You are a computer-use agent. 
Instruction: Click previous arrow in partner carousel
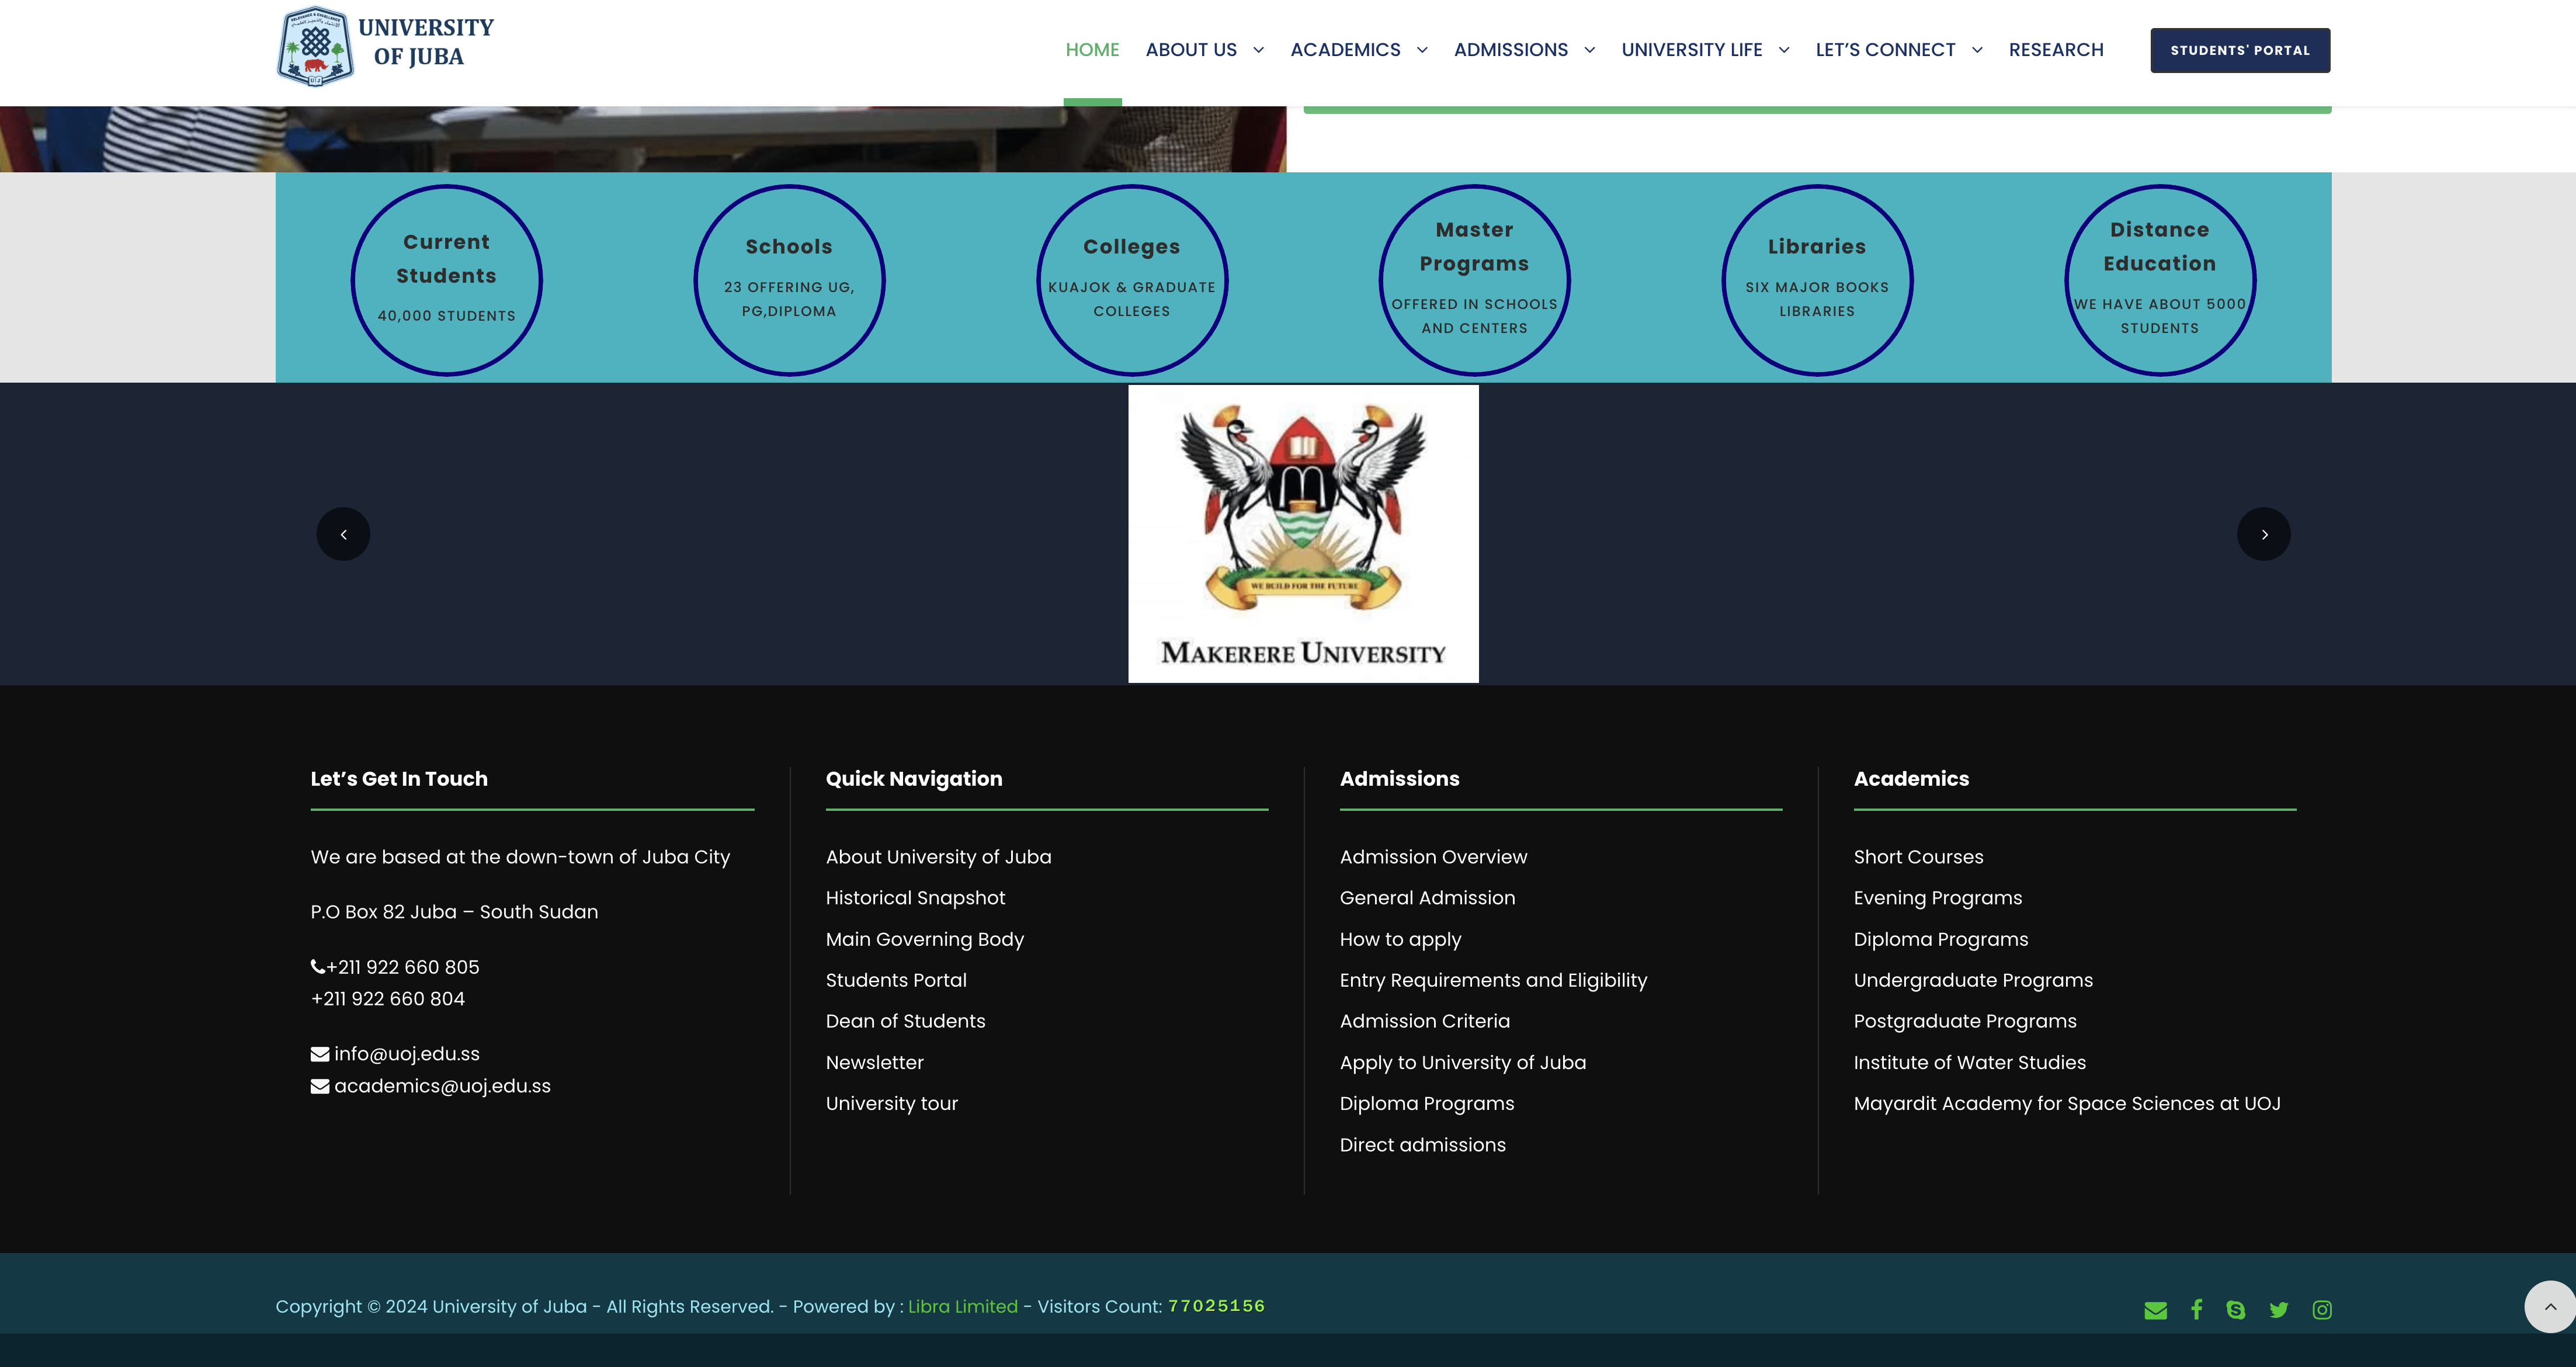(x=343, y=534)
